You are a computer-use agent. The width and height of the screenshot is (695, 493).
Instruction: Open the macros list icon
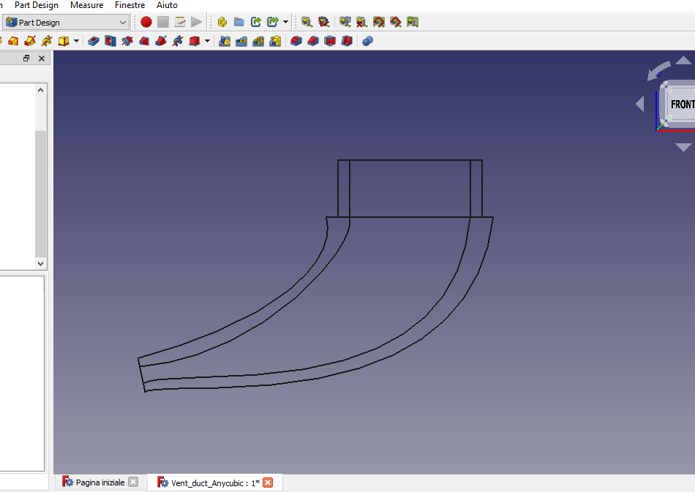point(180,22)
